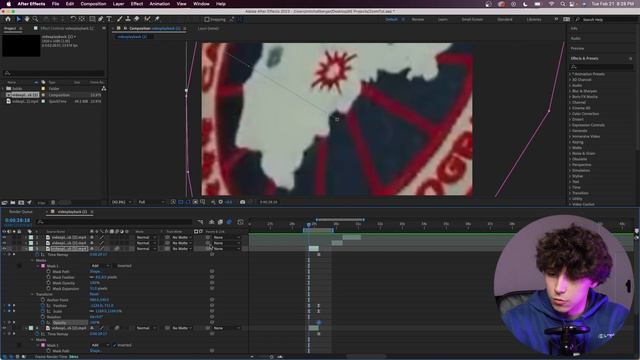
Task: Toggle Inverted checkbox for layer 3 Mask 1
Action: click(x=115, y=266)
